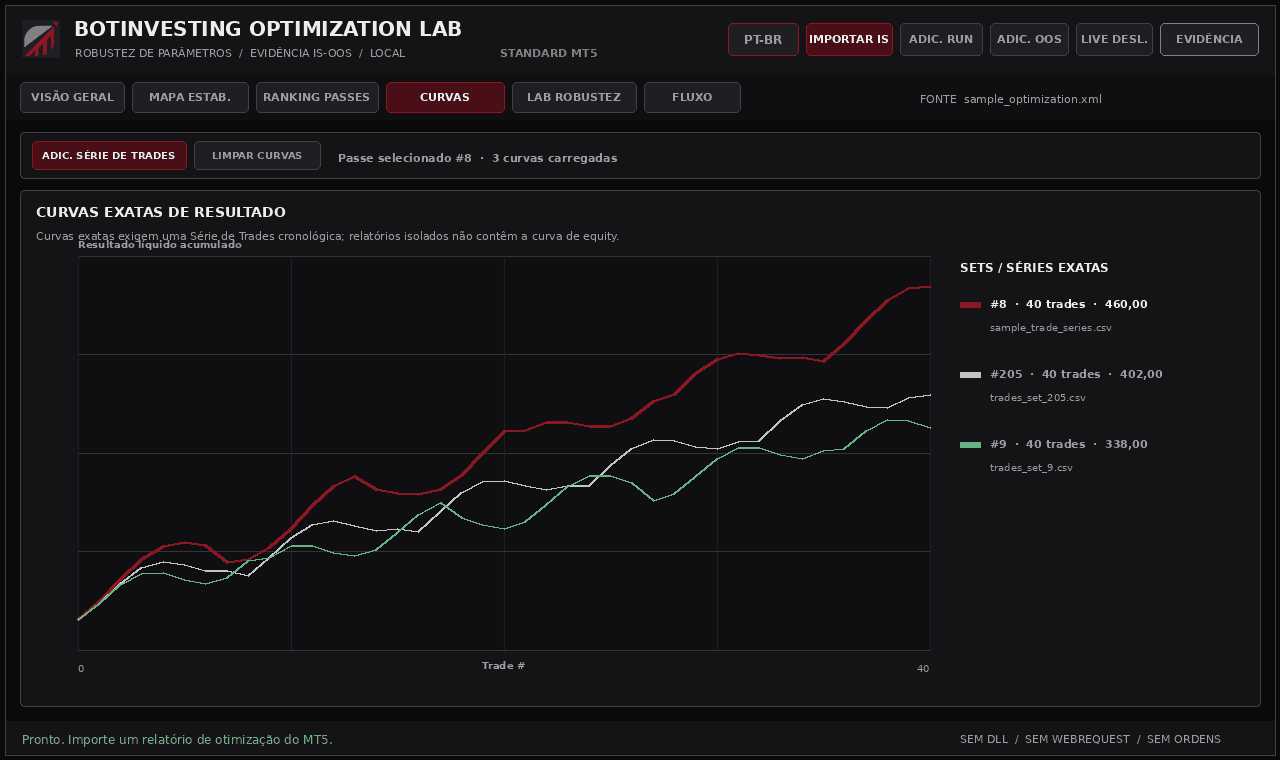Select the CURVAS tab
This screenshot has width=1280, height=760.
pos(445,98)
